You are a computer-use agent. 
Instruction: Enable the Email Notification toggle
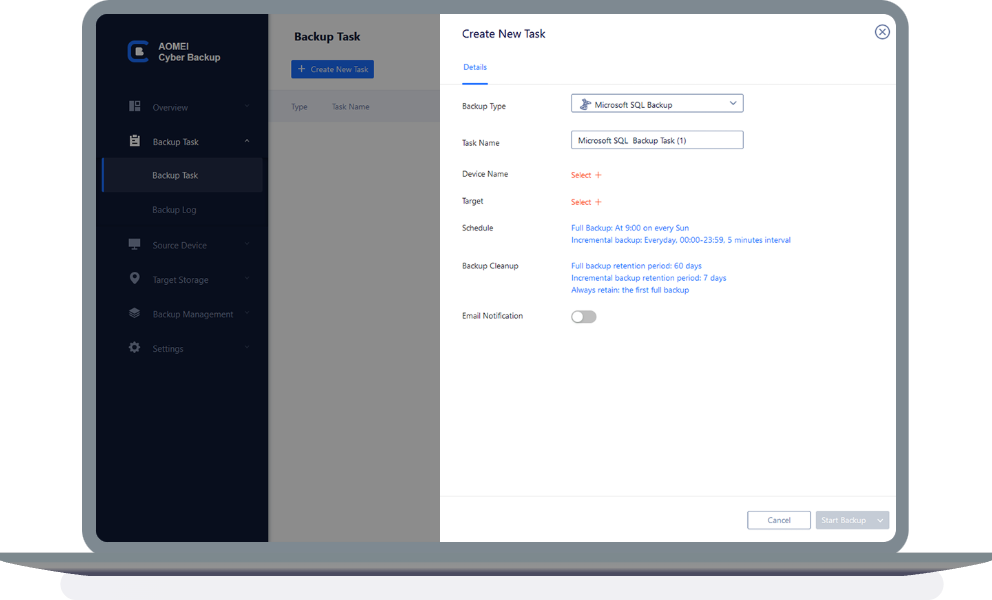583,317
